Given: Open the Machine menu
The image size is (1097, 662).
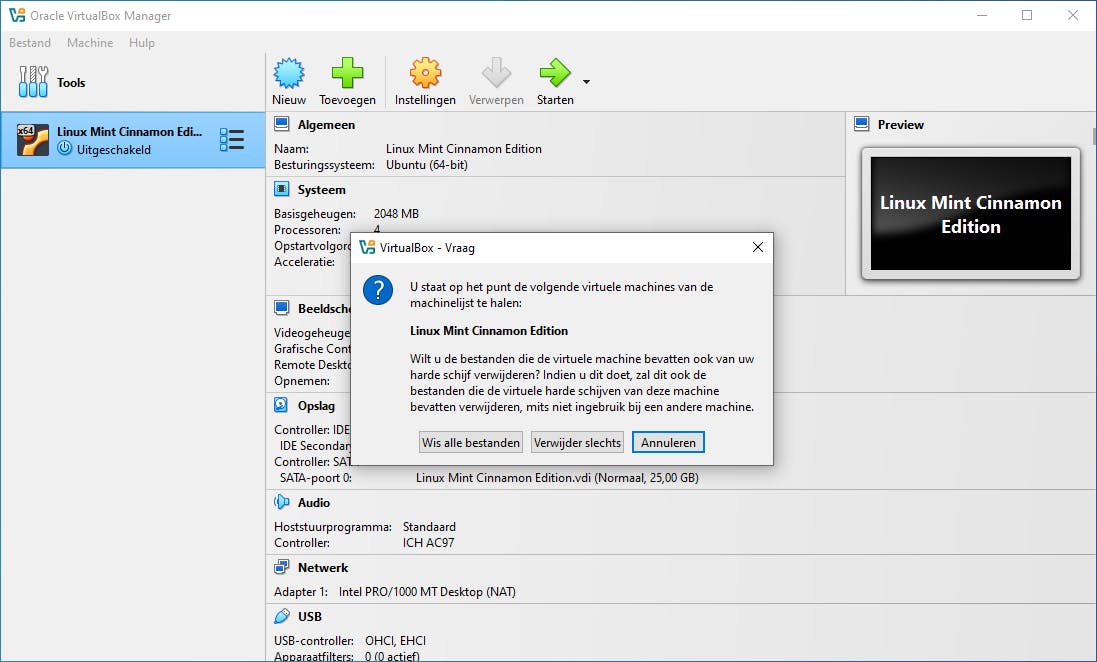Looking at the screenshot, I should pos(90,43).
